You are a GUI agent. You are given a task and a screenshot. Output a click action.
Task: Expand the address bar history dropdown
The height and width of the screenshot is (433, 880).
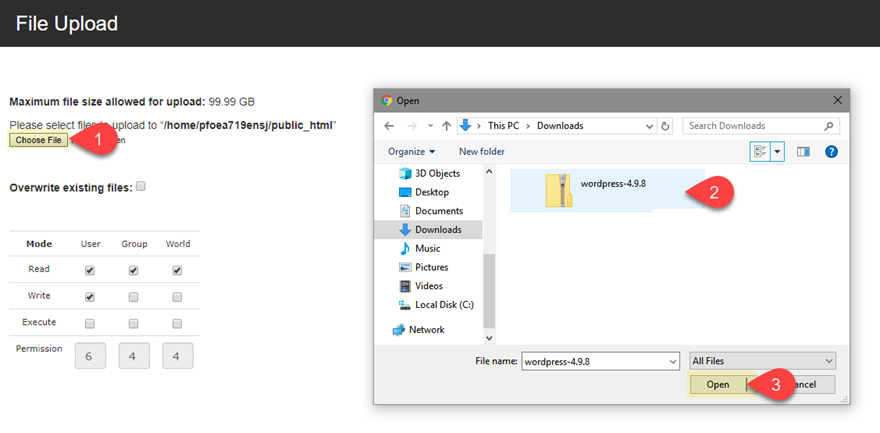[x=649, y=126]
